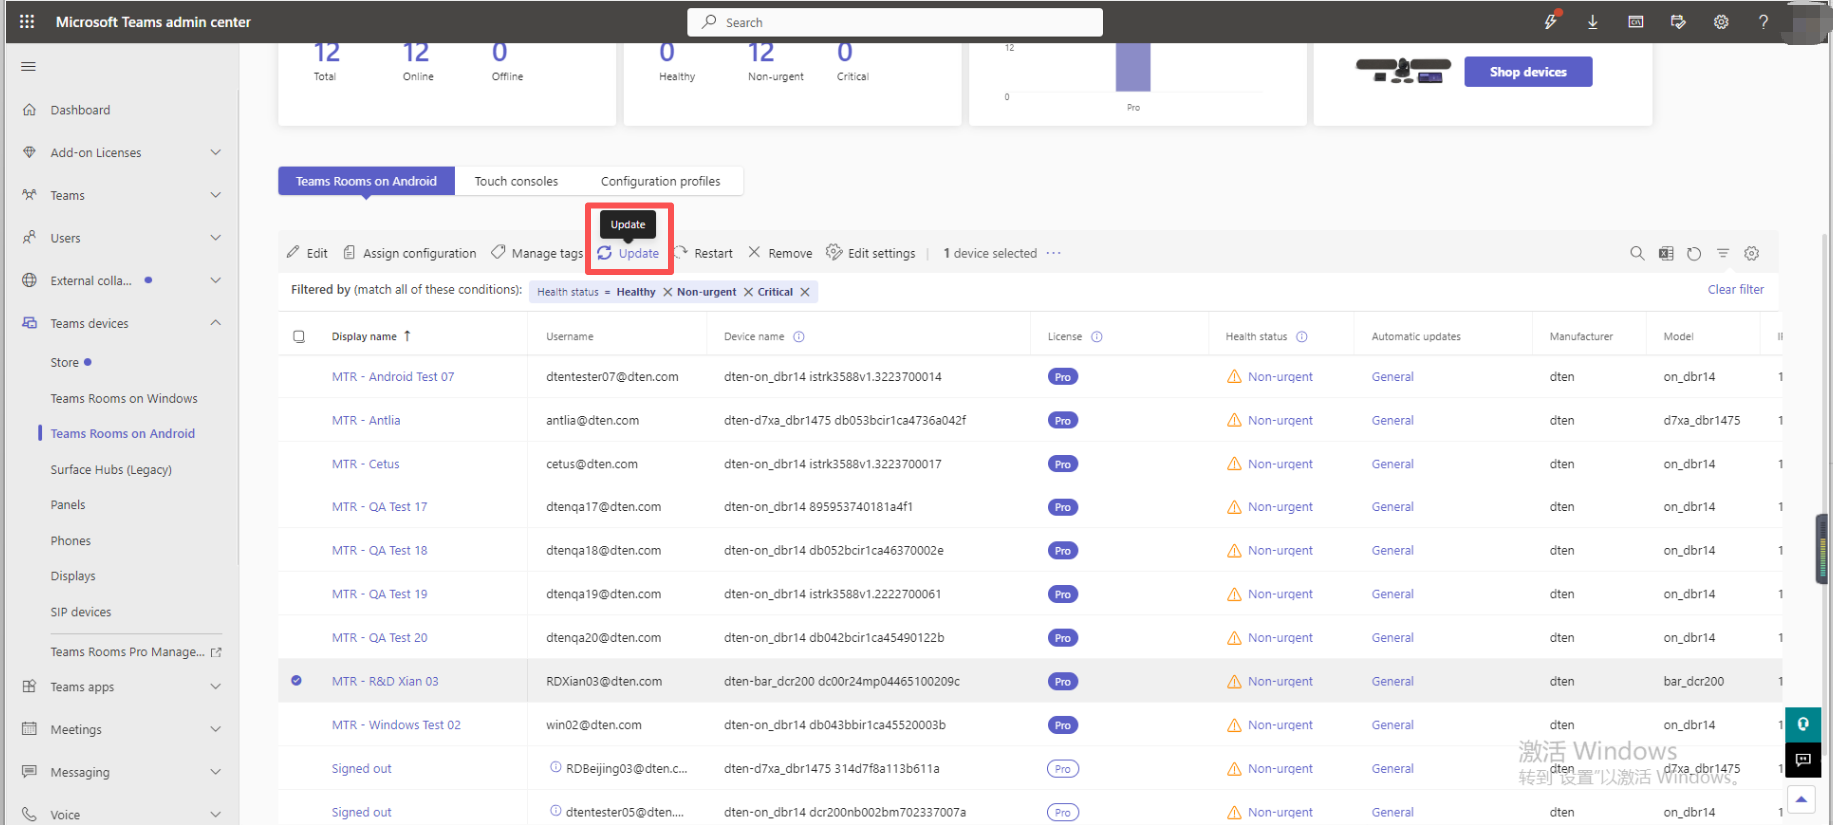Go to the Dashboard page
This screenshot has height=825, width=1833.
81,110
